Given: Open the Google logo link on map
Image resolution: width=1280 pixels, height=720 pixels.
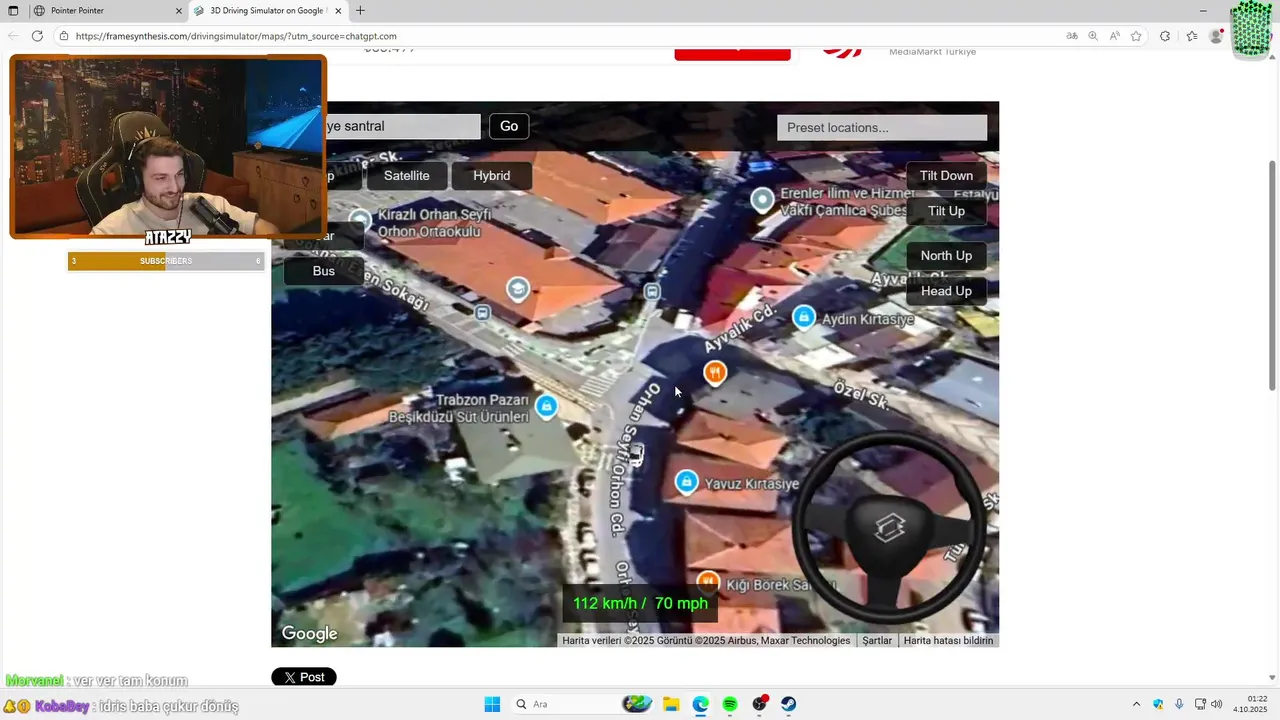Looking at the screenshot, I should [309, 633].
